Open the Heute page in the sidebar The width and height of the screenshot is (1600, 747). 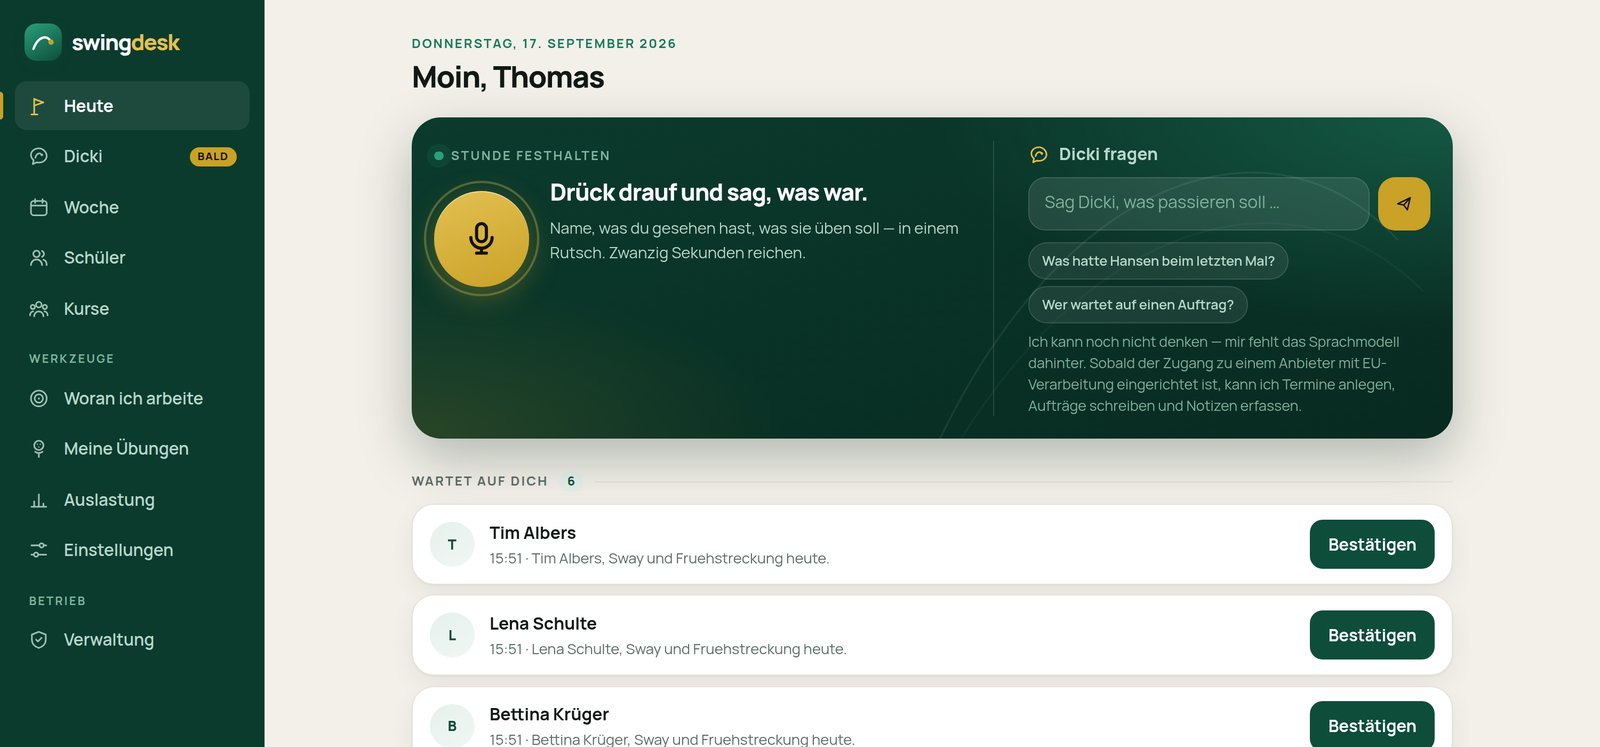[132, 106]
